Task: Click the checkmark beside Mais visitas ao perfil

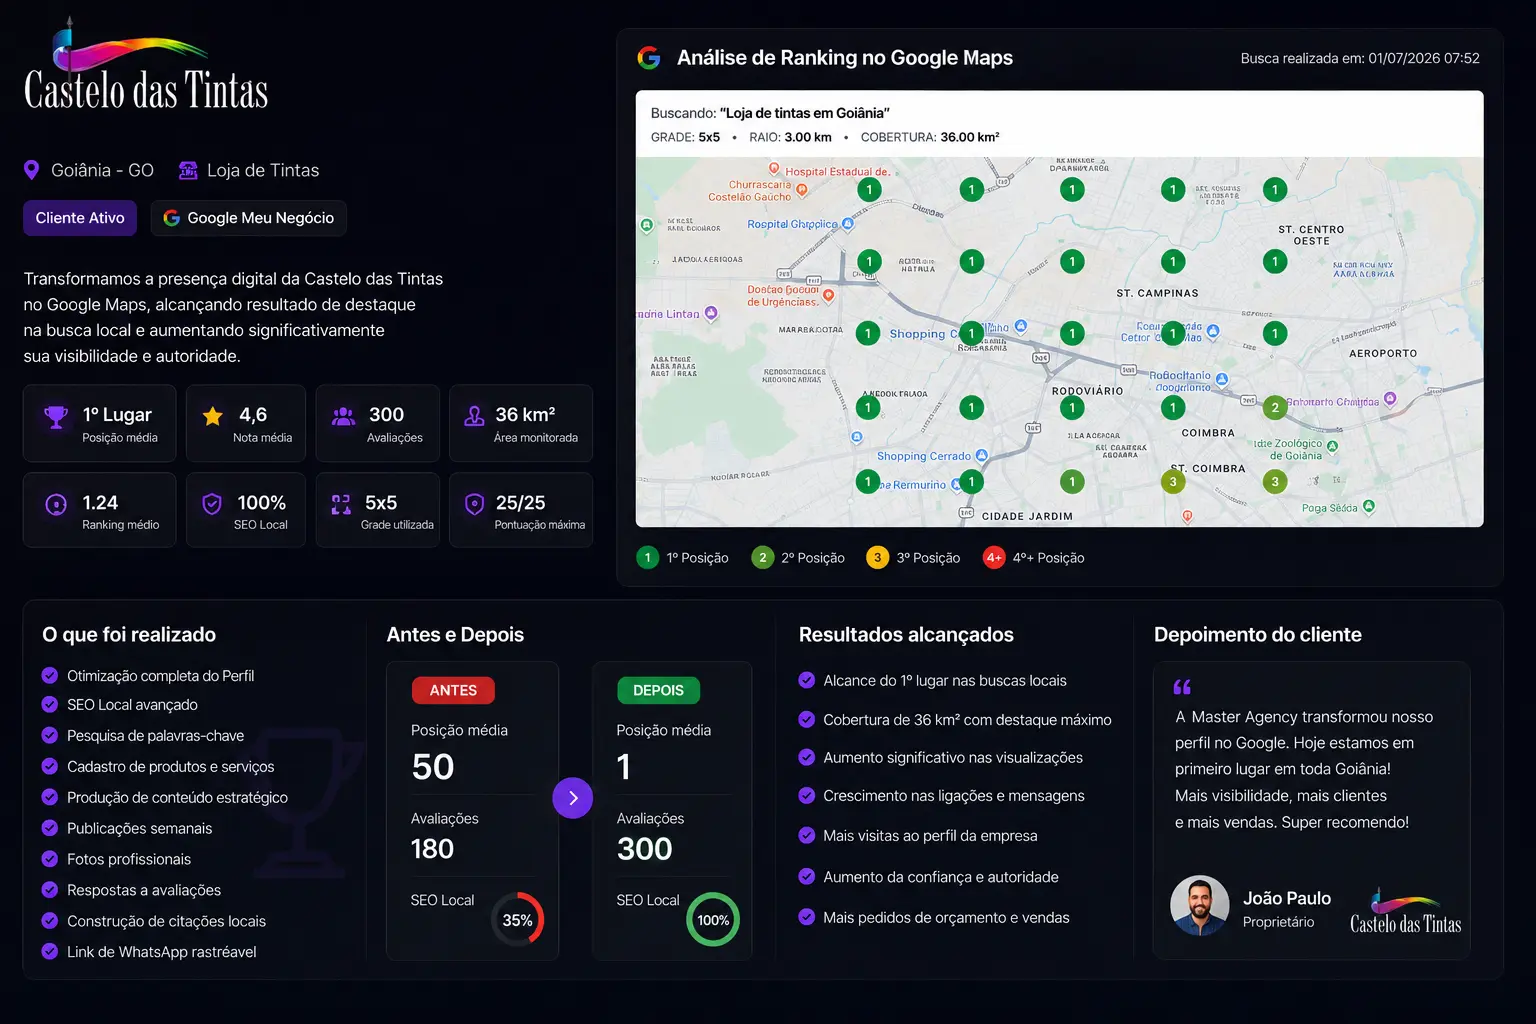Action: click(x=807, y=835)
